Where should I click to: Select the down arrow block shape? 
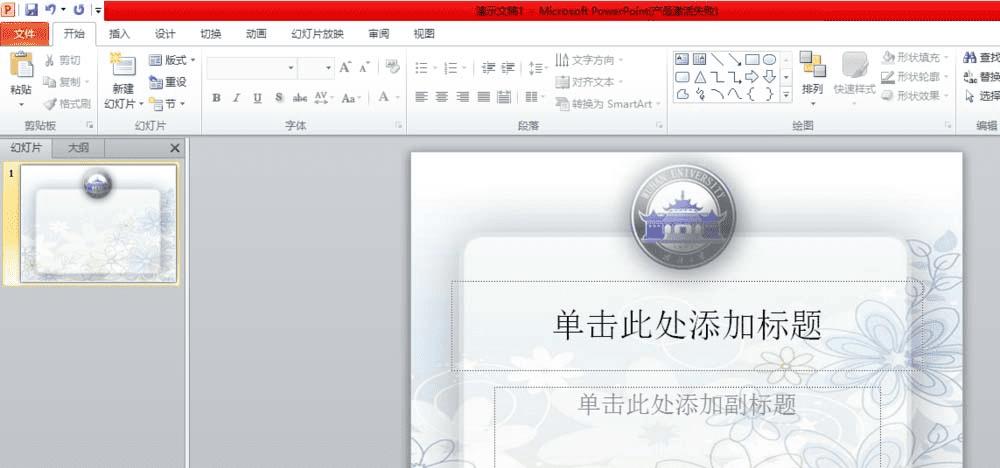(770, 77)
